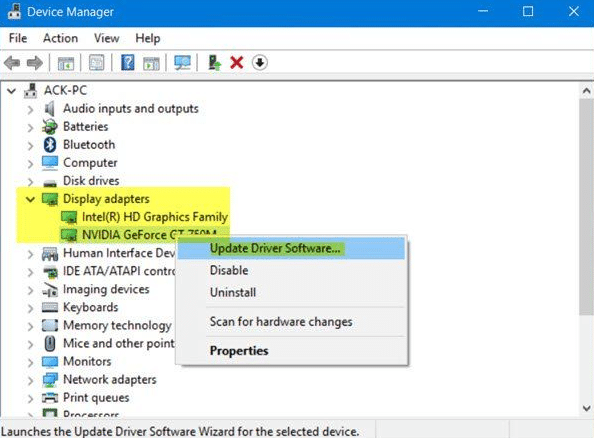The height and width of the screenshot is (438, 594).
Task: Click the Human Interface Devices icon
Action: tap(50, 253)
